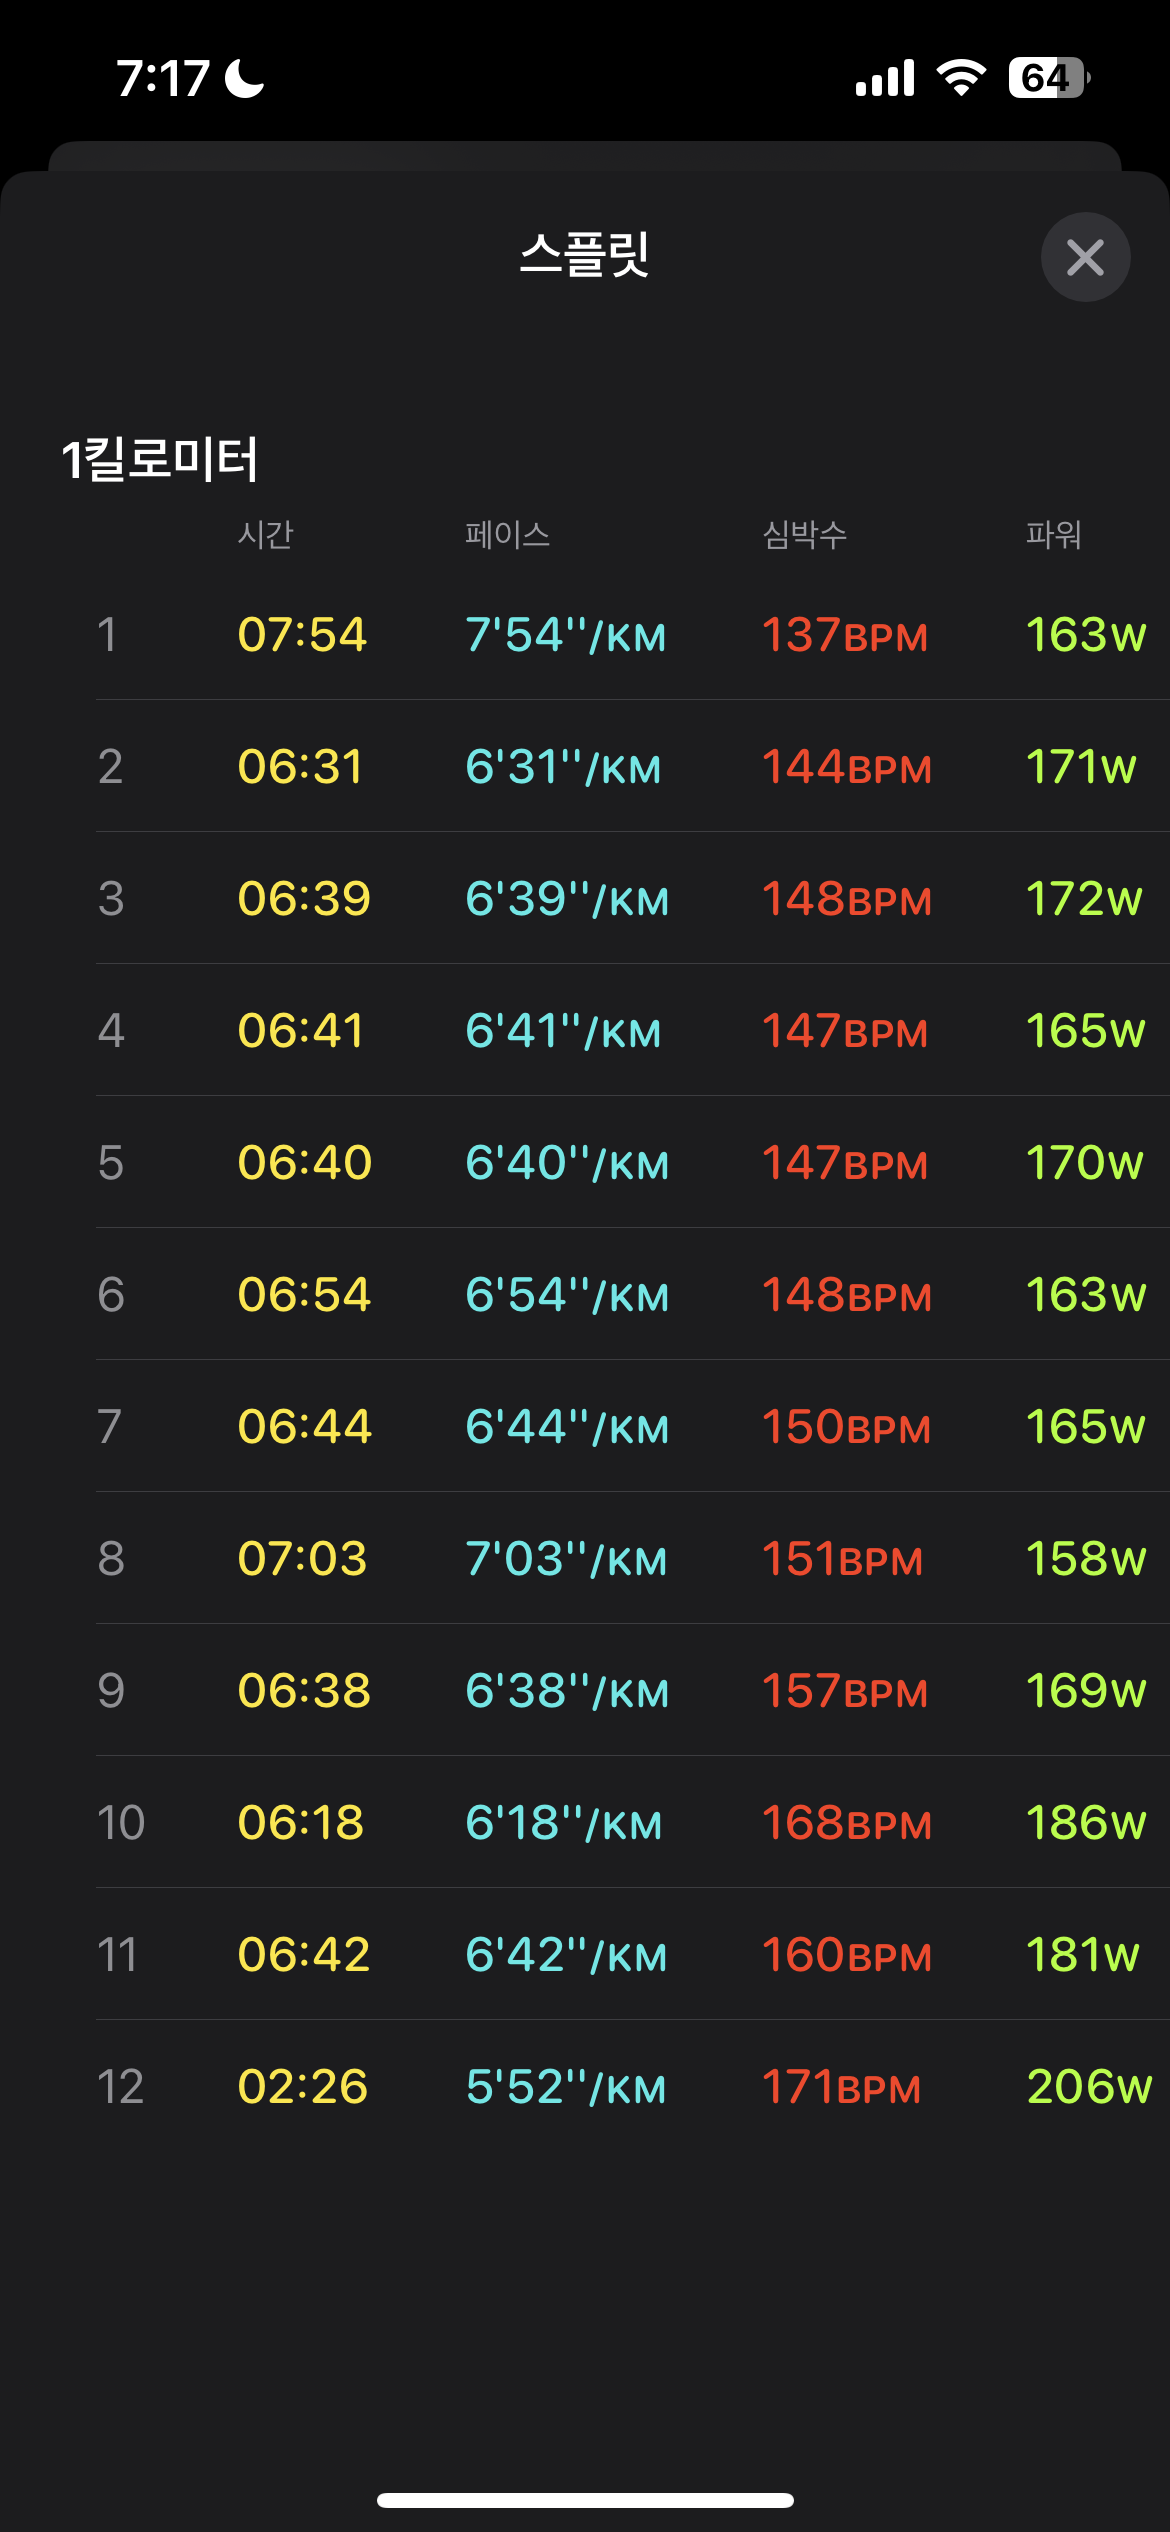Viewport: 1170px width, 2532px height.
Task: Tap split 3 heart rate 148BPM
Action: click(x=846, y=899)
